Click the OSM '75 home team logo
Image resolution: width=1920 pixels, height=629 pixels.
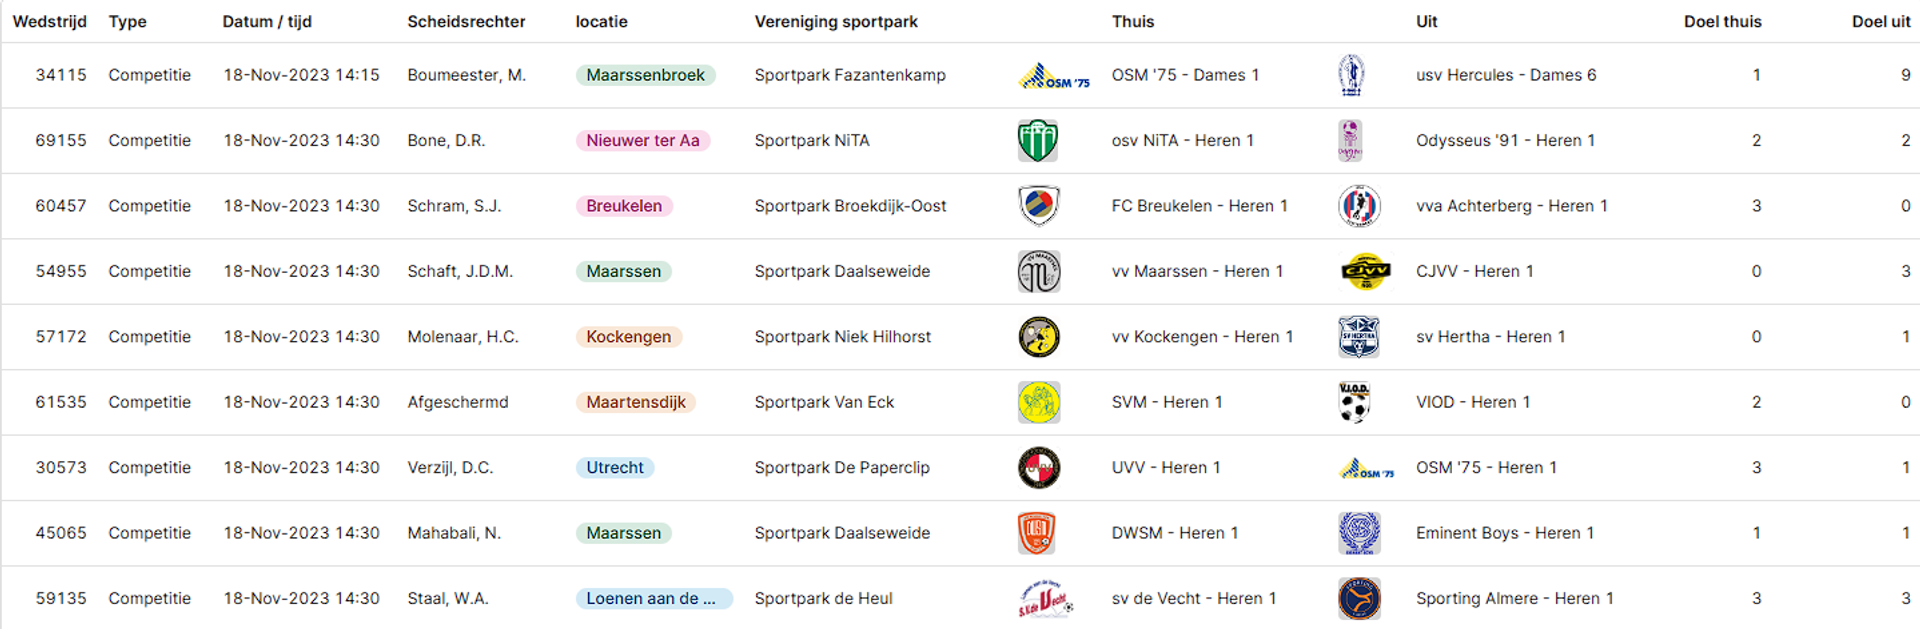click(x=1053, y=76)
